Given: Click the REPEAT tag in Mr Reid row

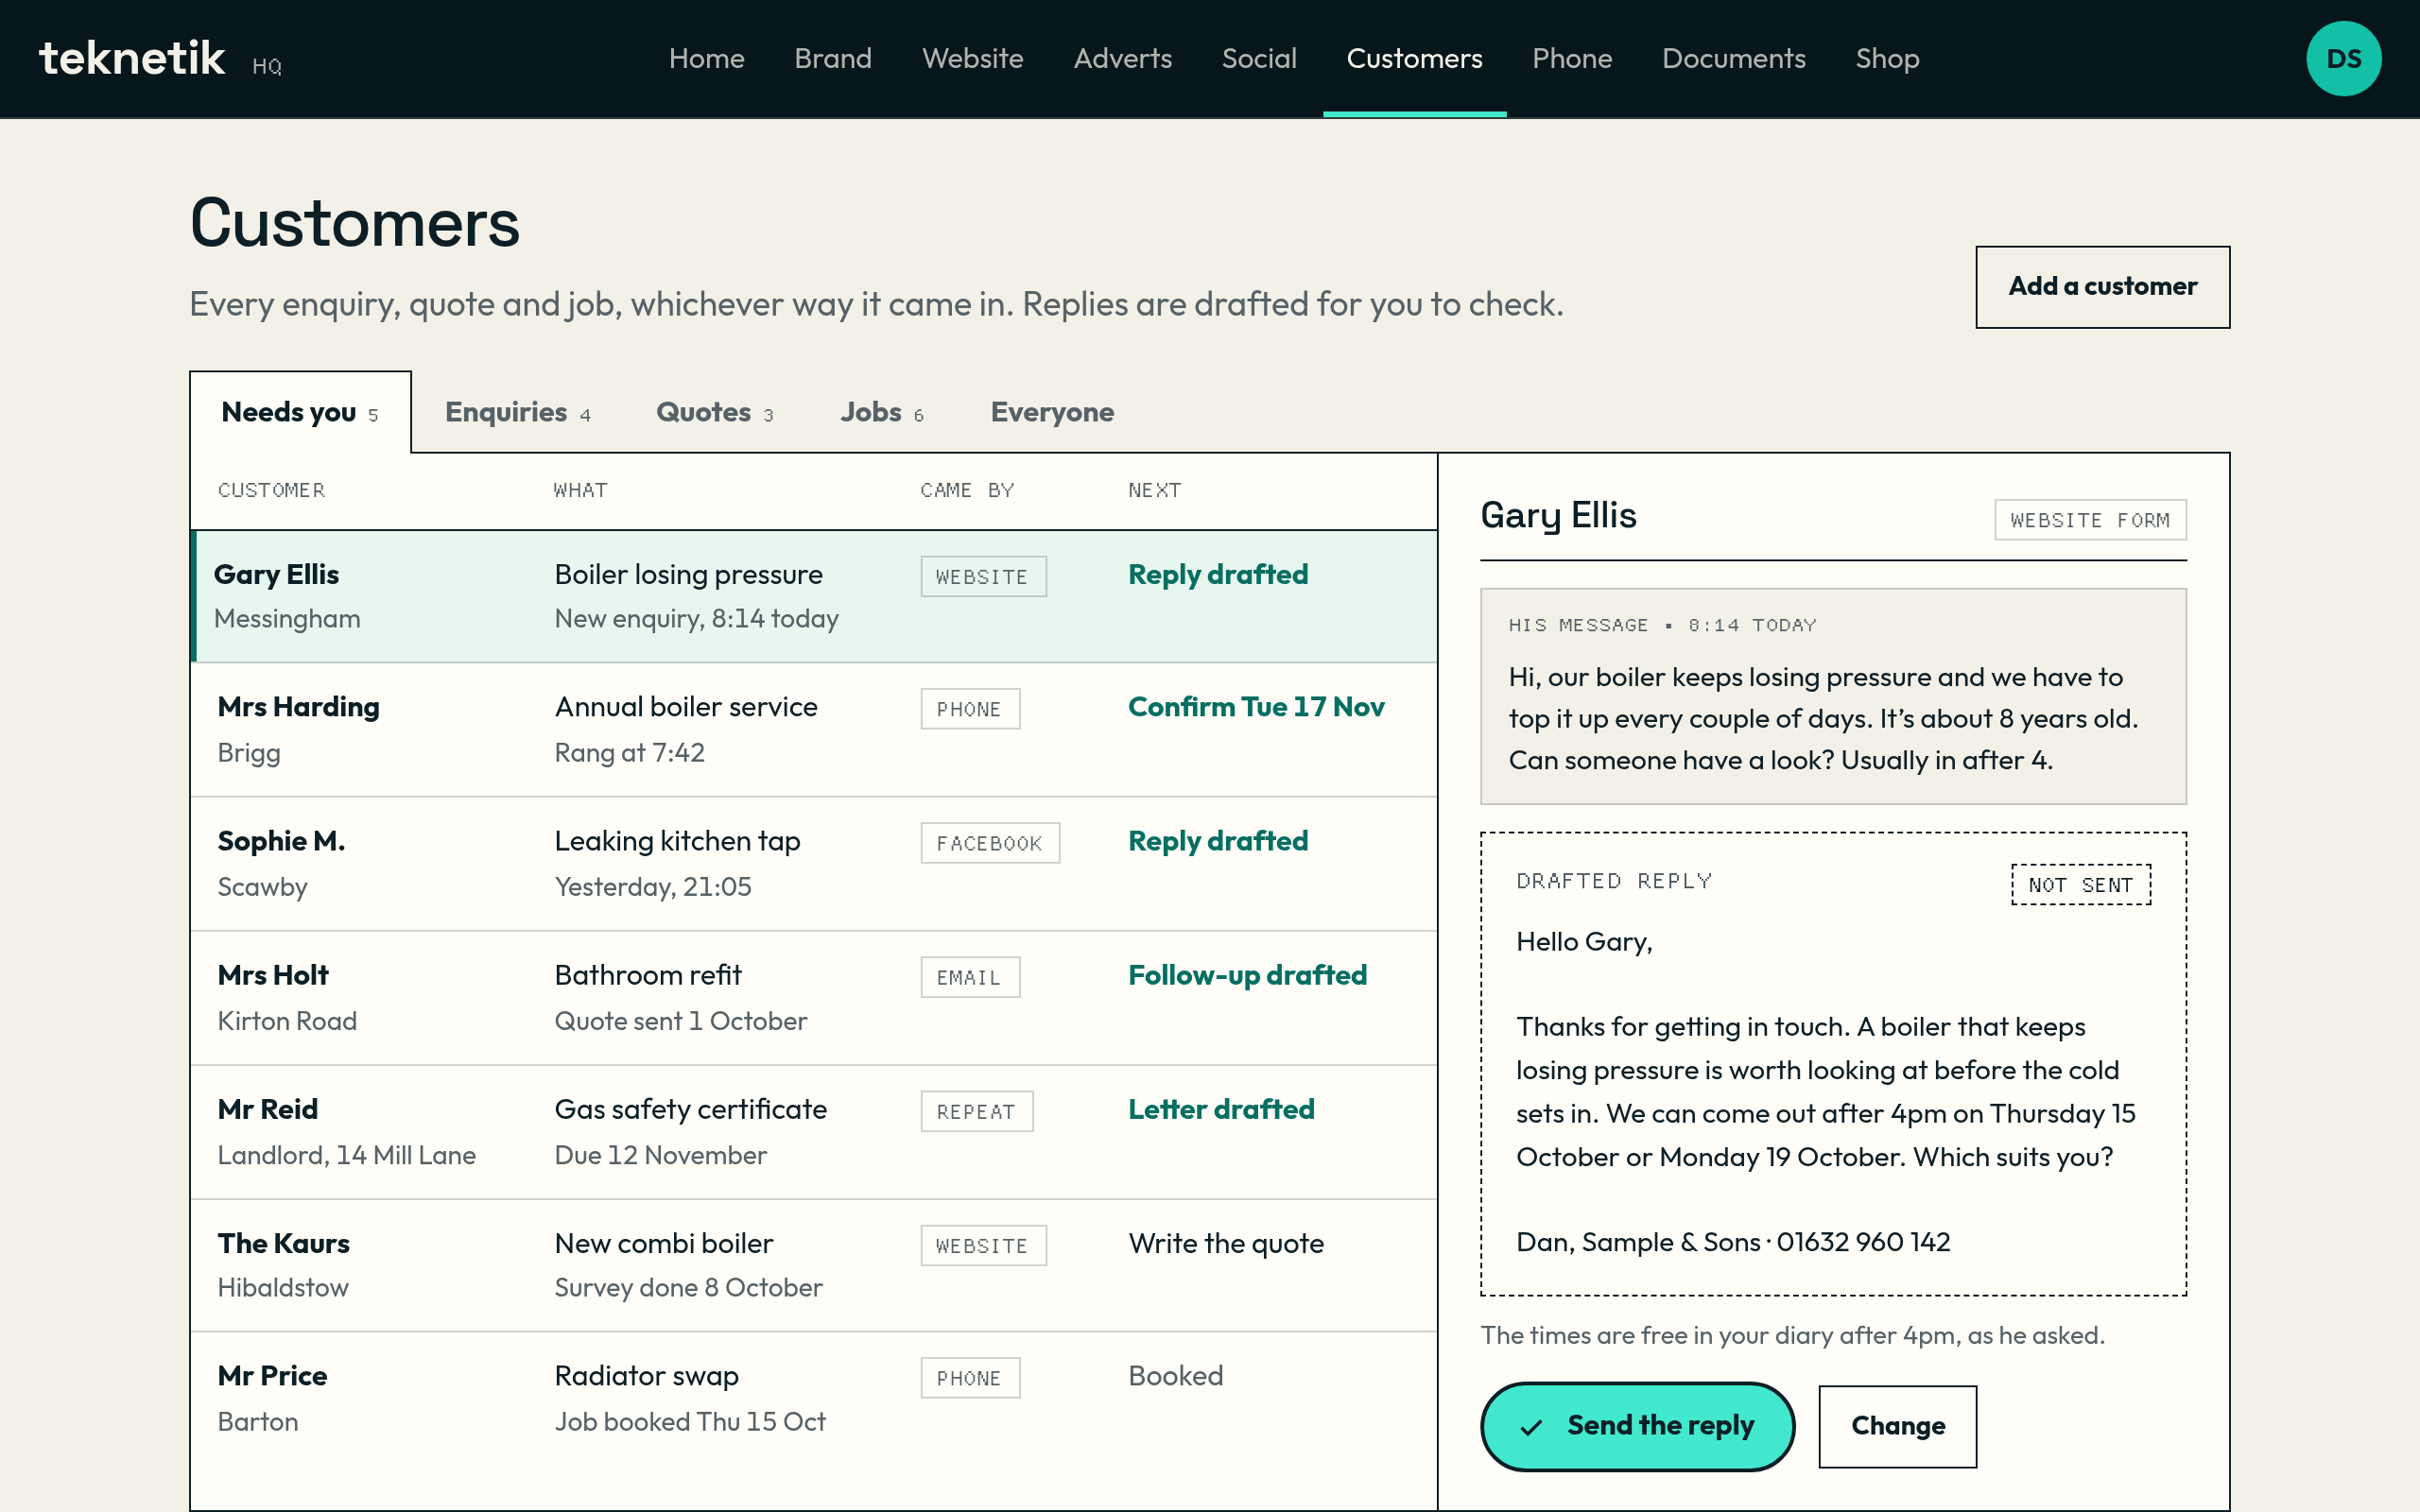Looking at the screenshot, I should (x=976, y=1111).
